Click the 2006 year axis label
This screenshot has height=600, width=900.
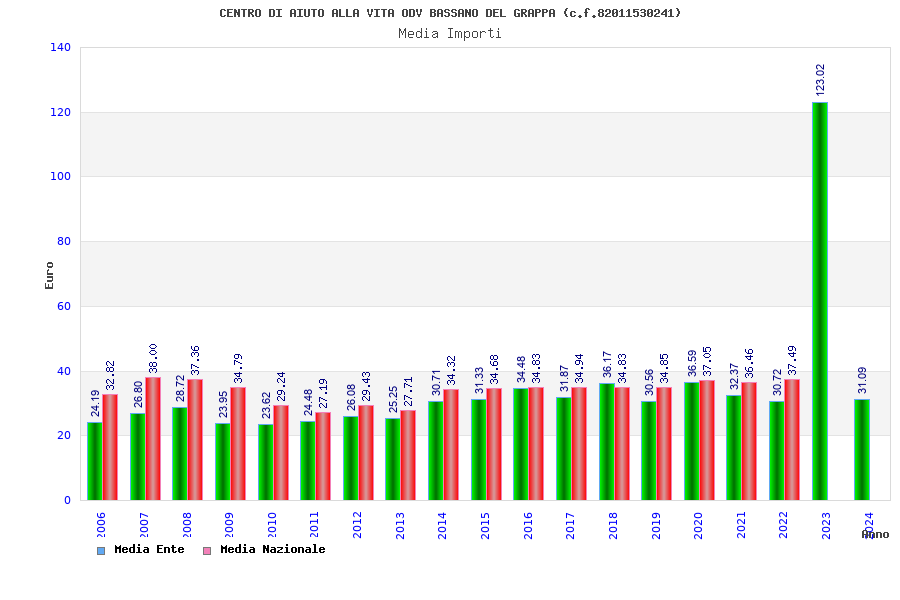pyautogui.click(x=101, y=525)
